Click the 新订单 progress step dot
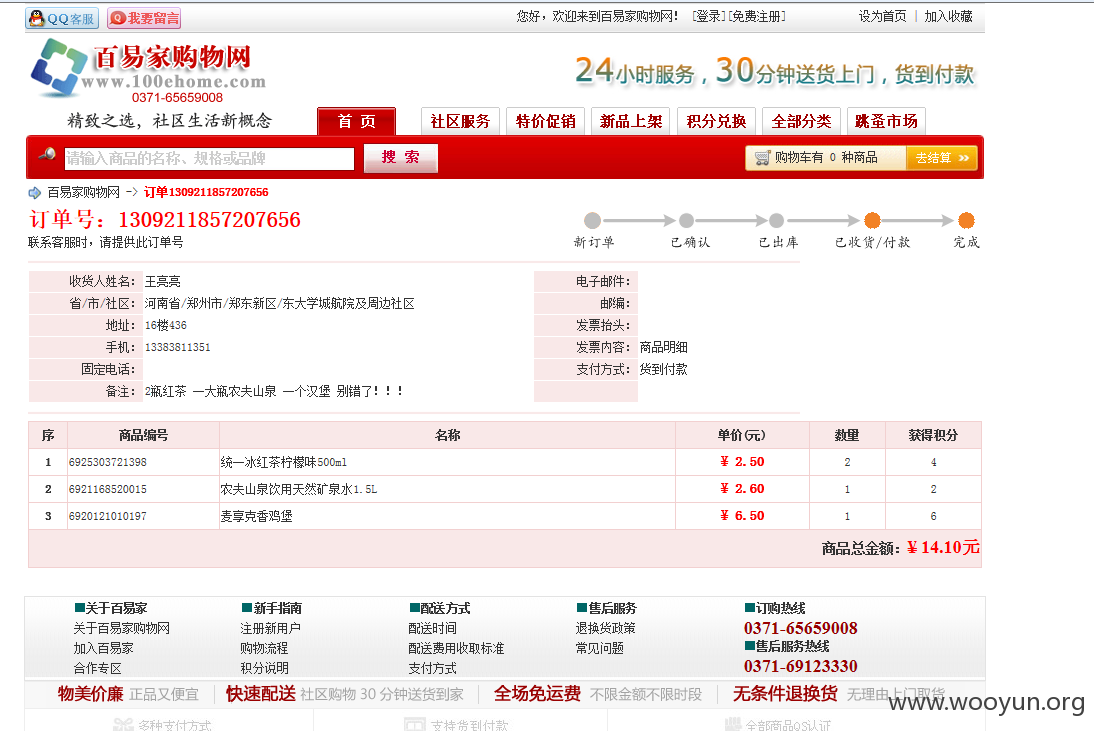Image resolution: width=1094 pixels, height=731 pixels. (x=592, y=220)
